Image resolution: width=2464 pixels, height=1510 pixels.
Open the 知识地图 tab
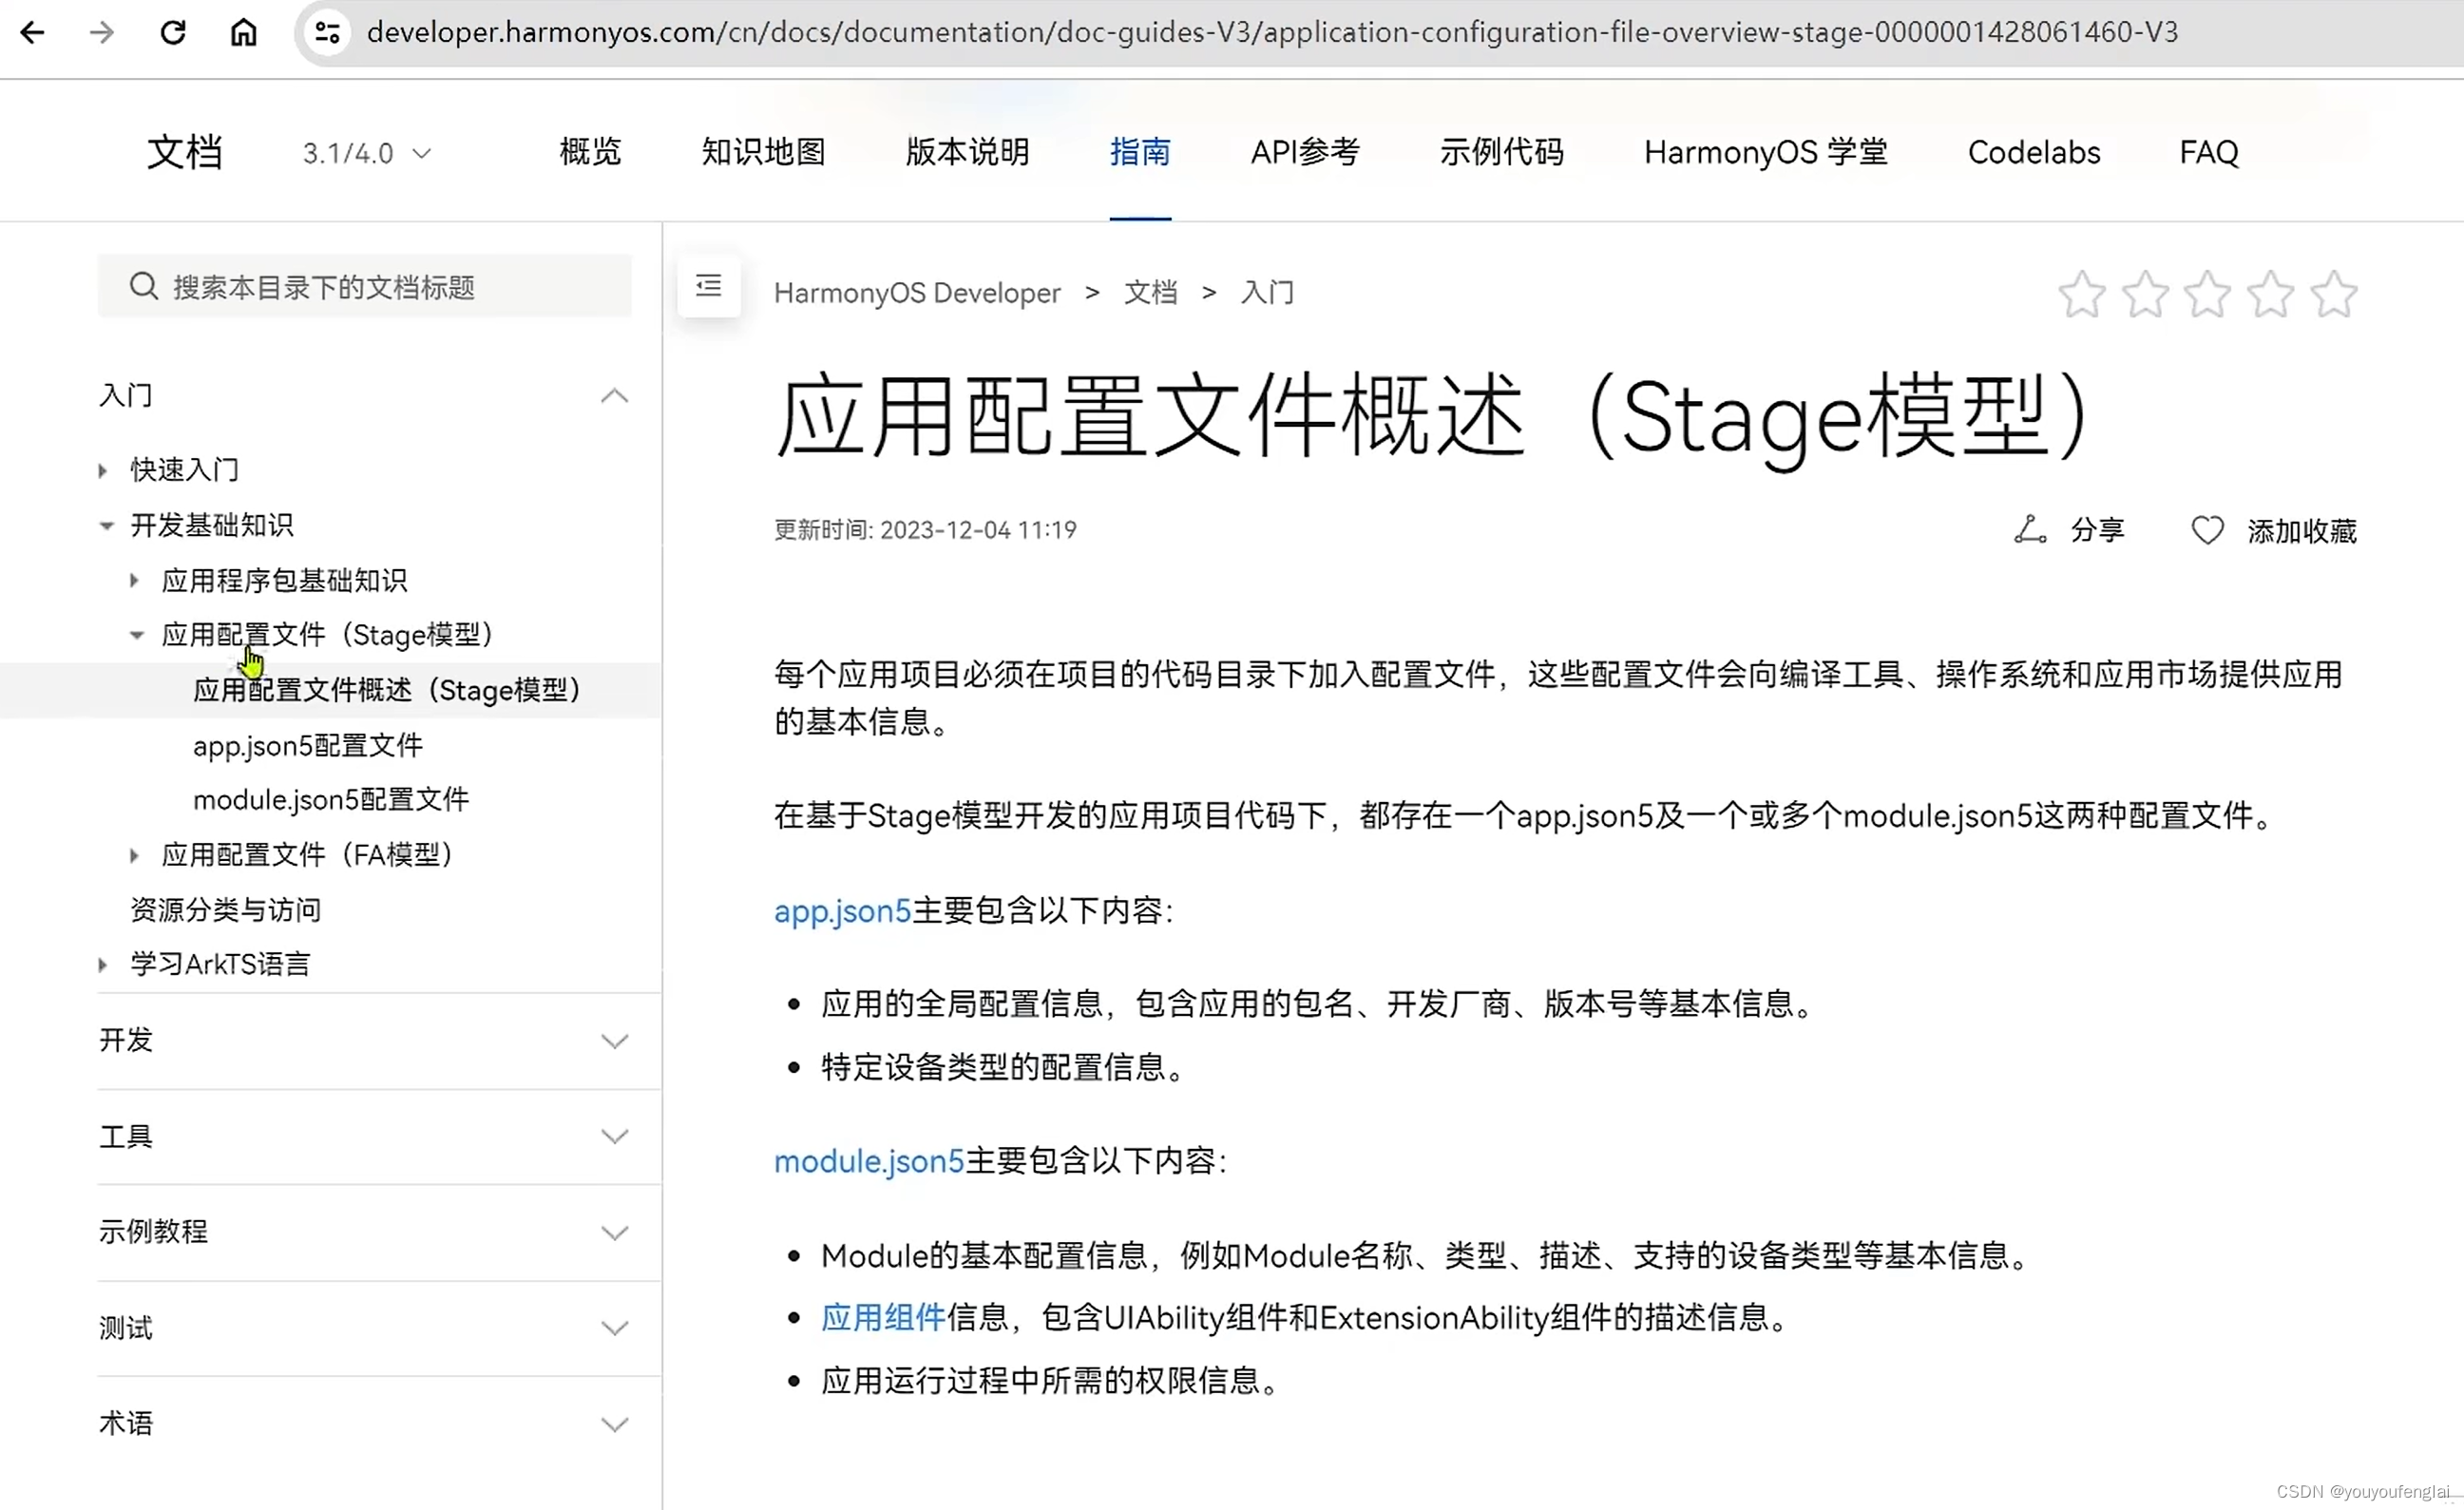(x=763, y=152)
